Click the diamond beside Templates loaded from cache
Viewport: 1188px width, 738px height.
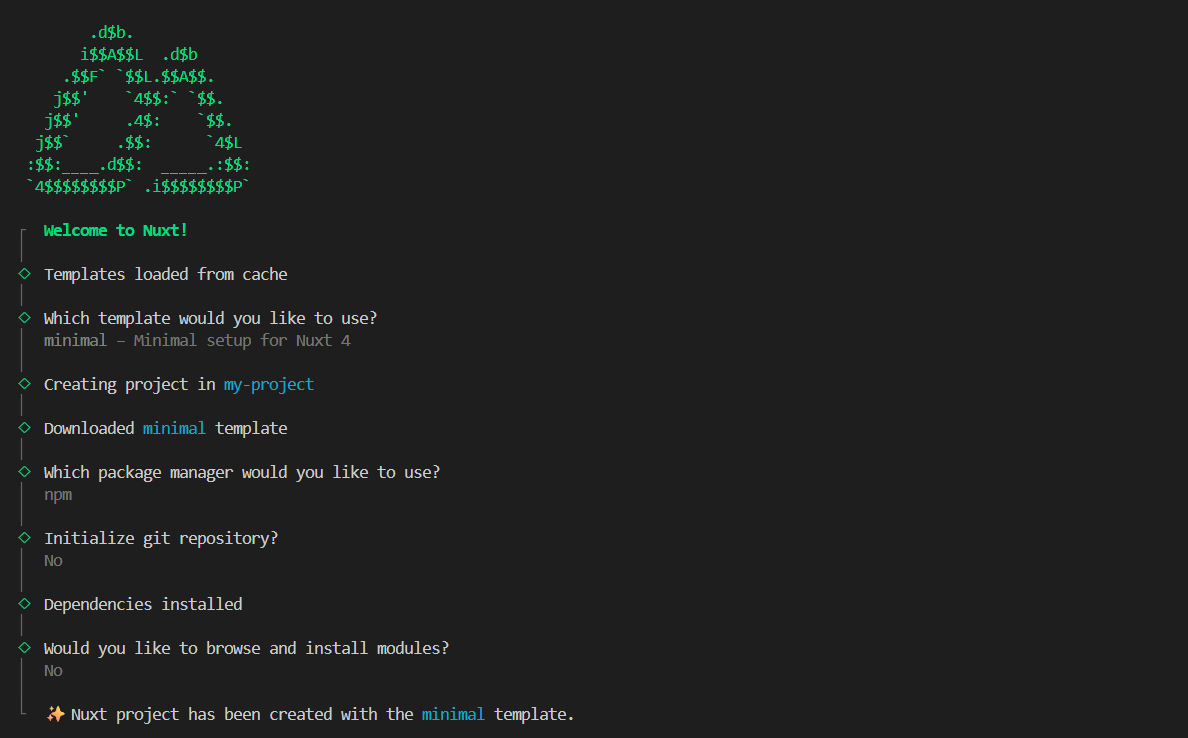25,274
